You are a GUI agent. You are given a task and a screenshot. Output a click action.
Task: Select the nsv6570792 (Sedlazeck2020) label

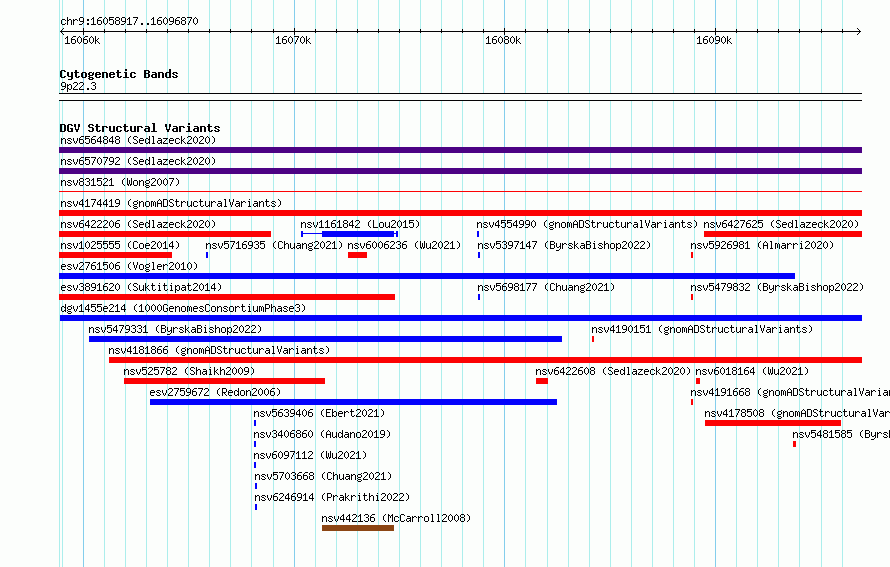(138, 161)
